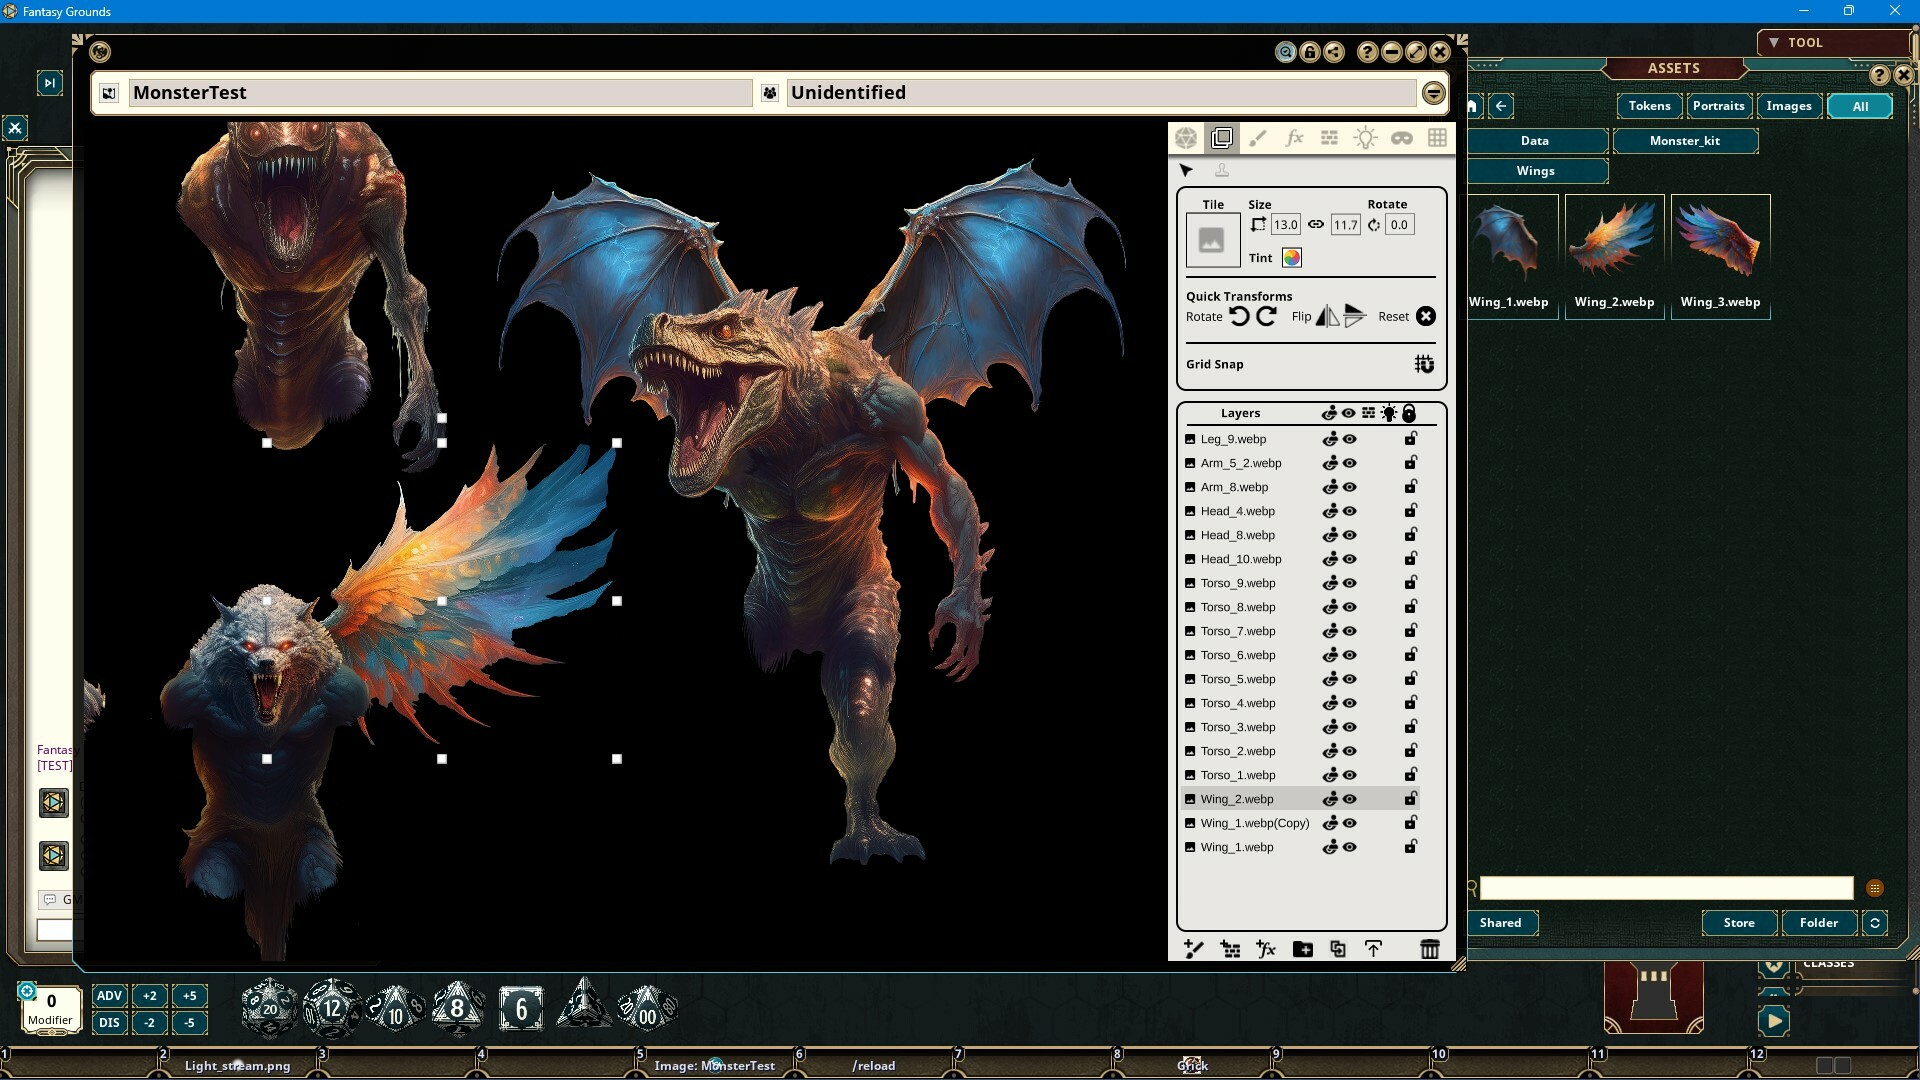
Task: Delete layer with trash icon
Action: tap(1429, 950)
